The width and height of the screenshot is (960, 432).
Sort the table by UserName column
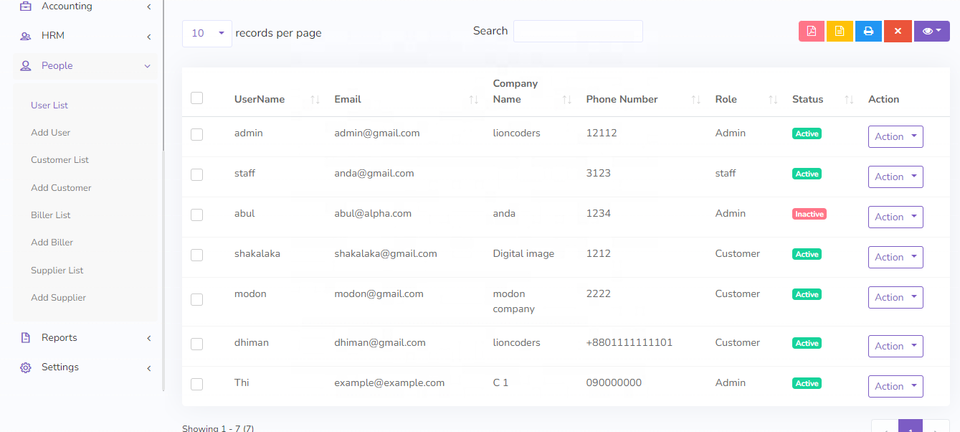coord(315,100)
